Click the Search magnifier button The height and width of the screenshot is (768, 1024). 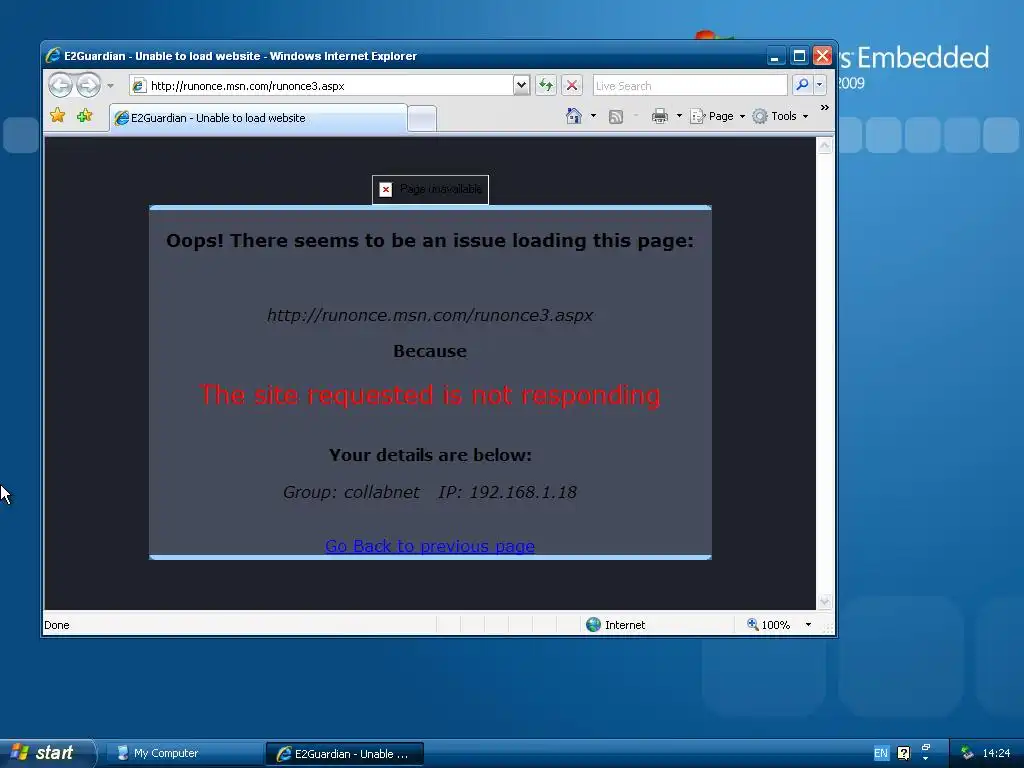click(x=802, y=85)
